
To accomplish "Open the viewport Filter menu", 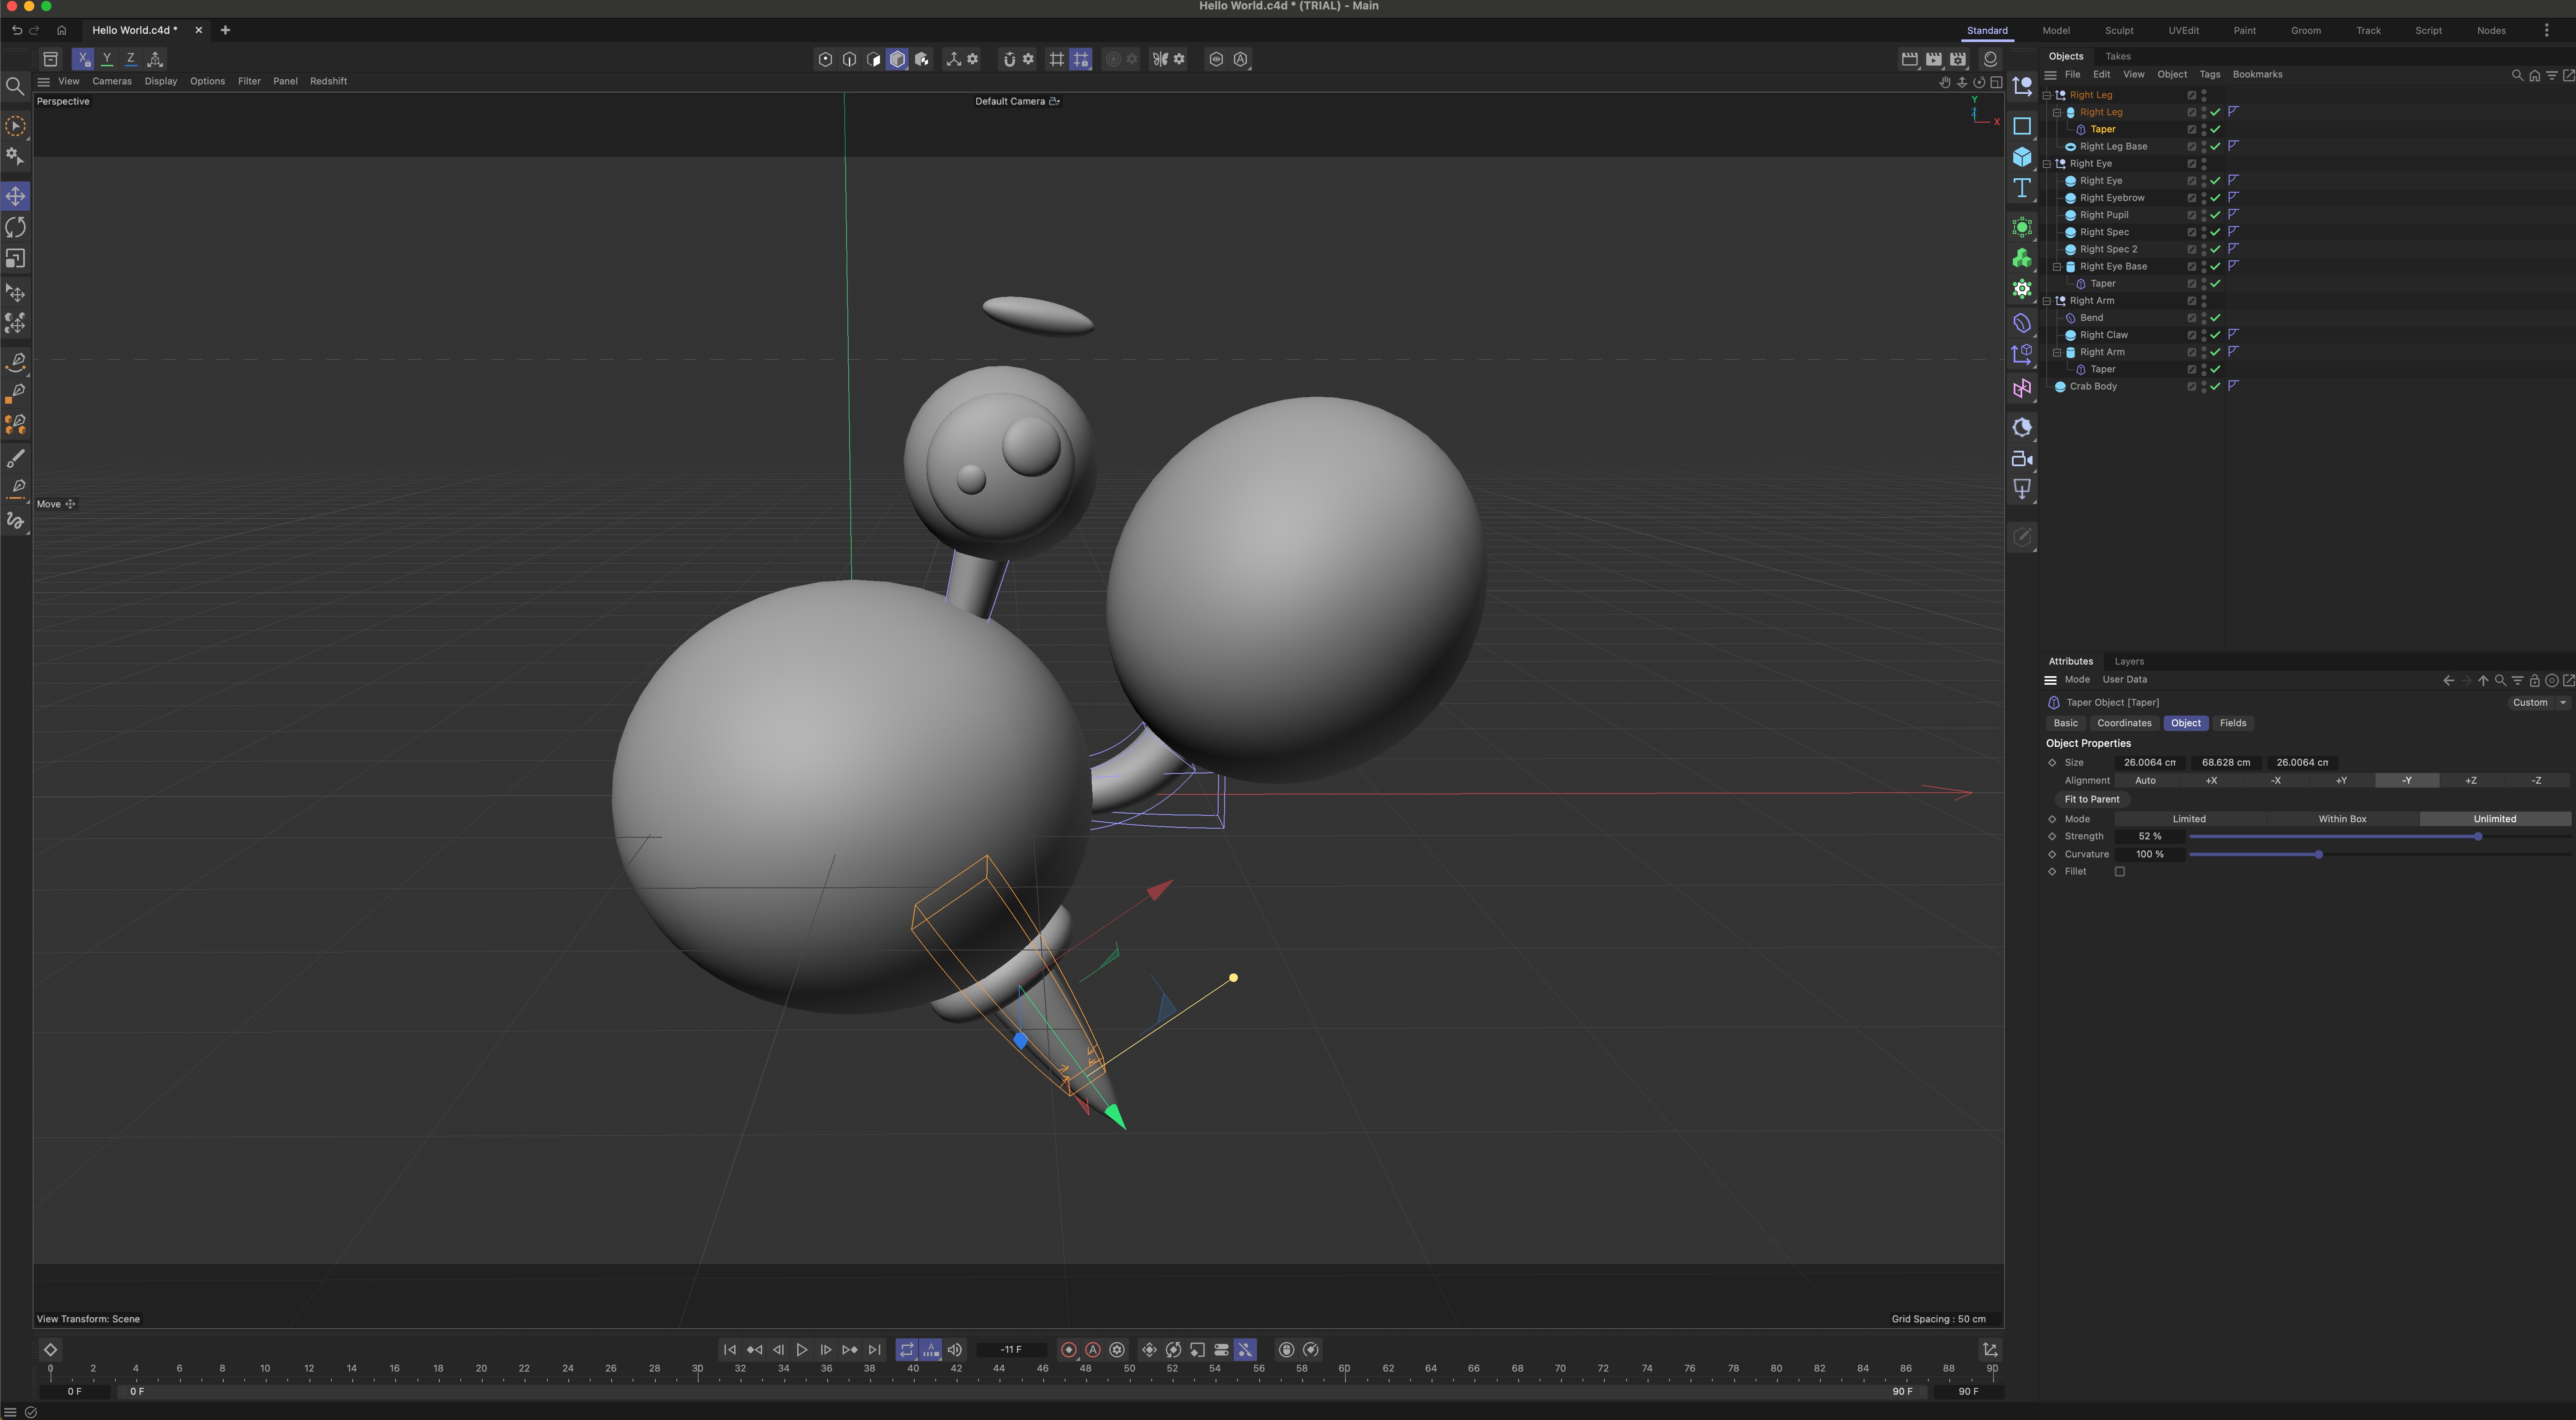I will 249,82.
